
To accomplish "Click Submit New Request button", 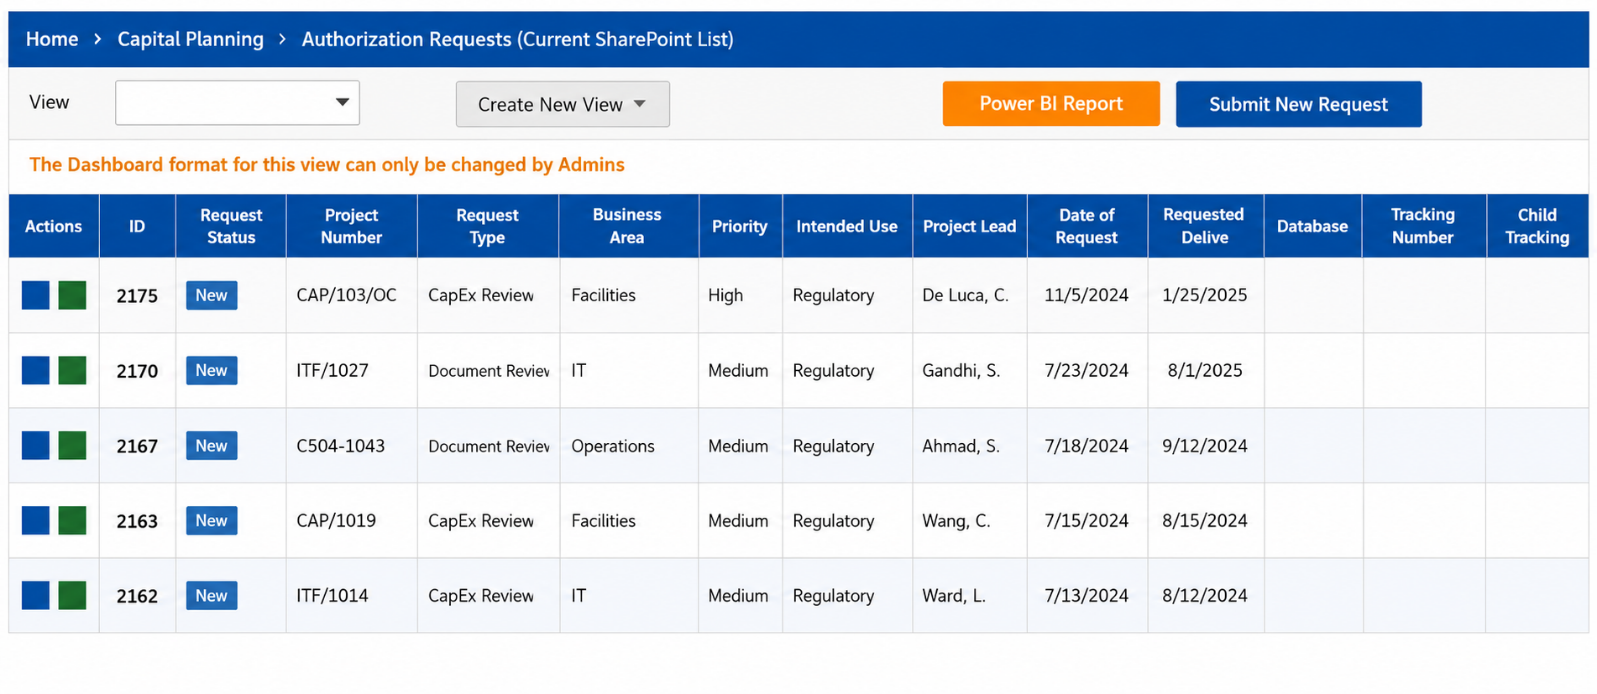I will (x=1298, y=104).
